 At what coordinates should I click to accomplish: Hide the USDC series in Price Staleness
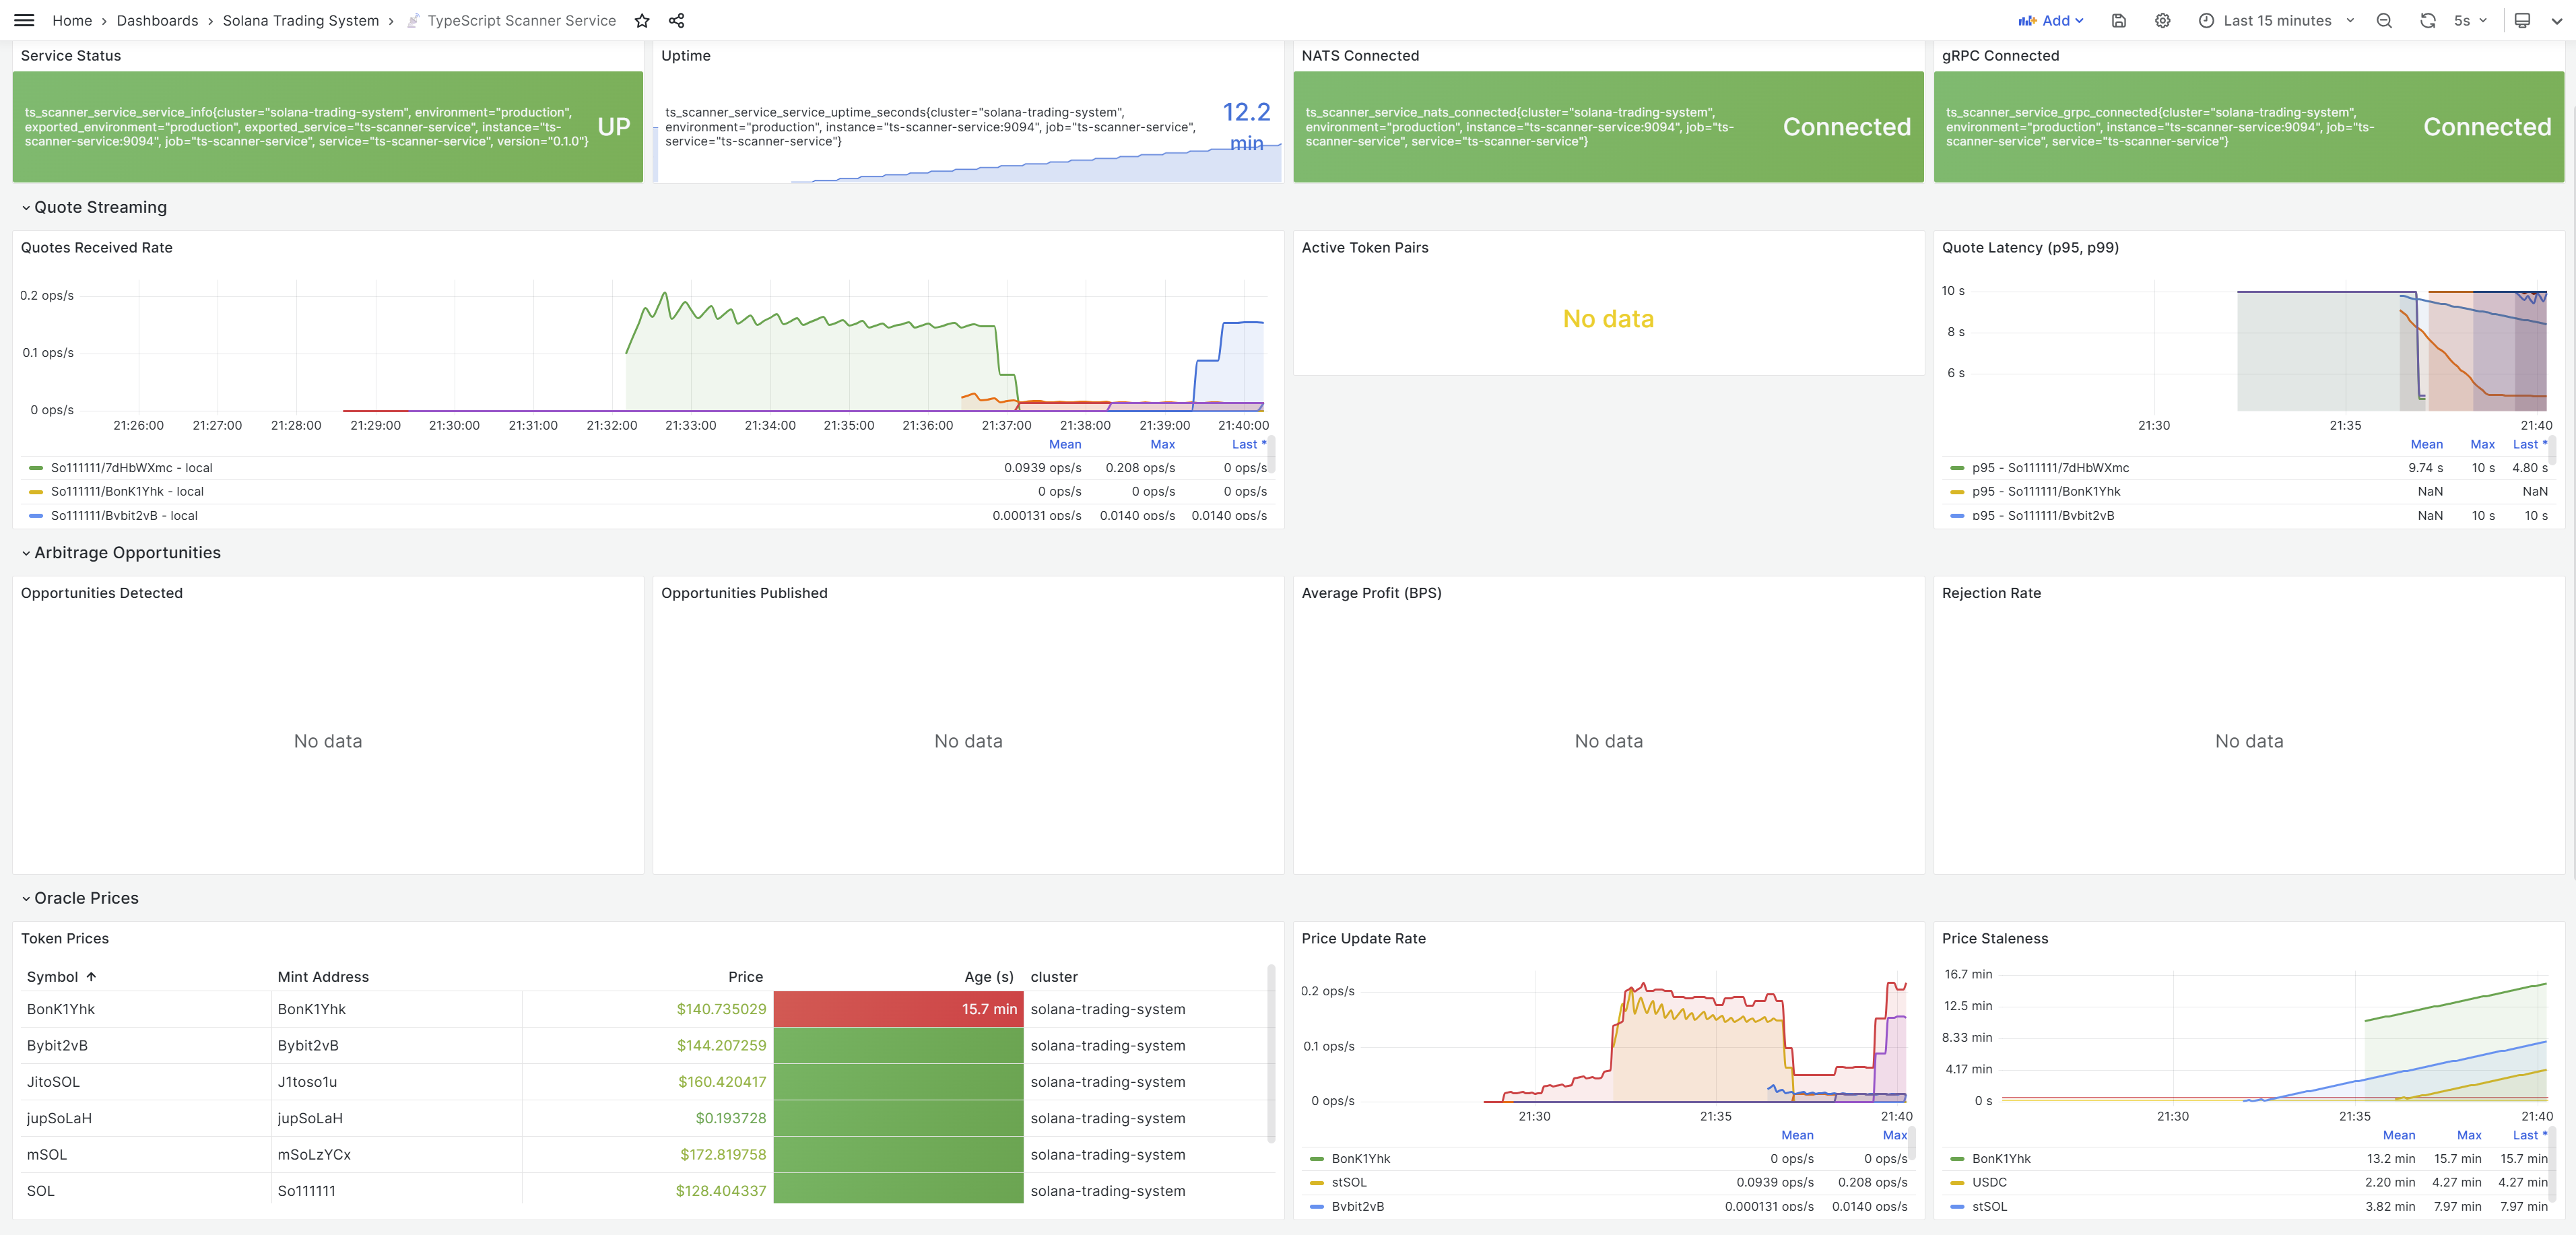click(x=1990, y=1182)
